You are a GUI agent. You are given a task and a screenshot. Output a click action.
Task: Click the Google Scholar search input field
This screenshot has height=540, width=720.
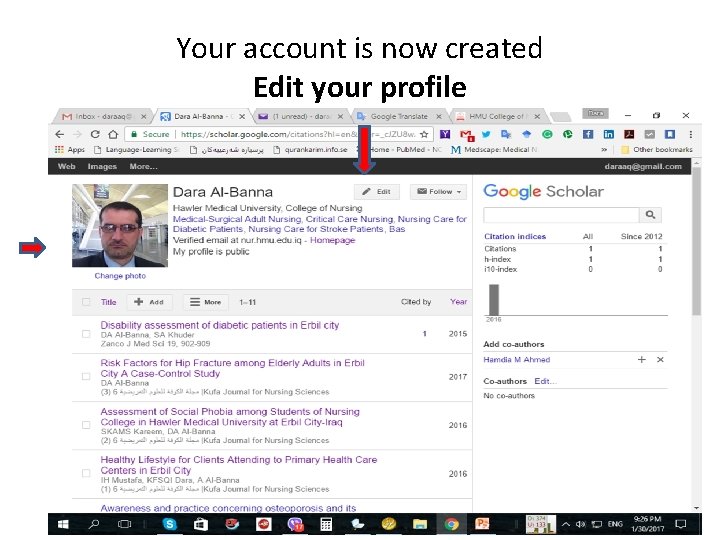point(561,214)
